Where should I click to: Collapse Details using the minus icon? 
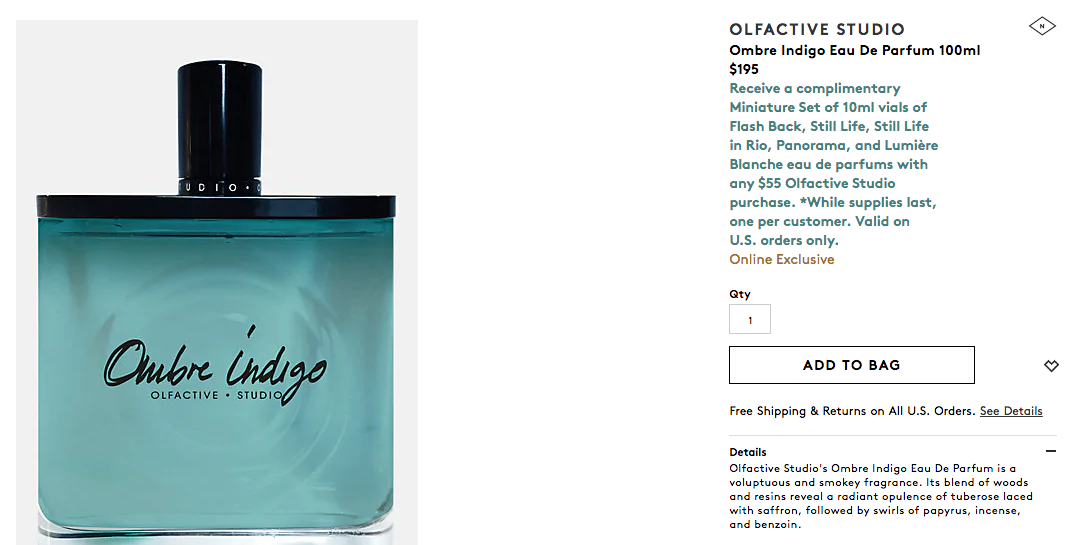(1051, 451)
